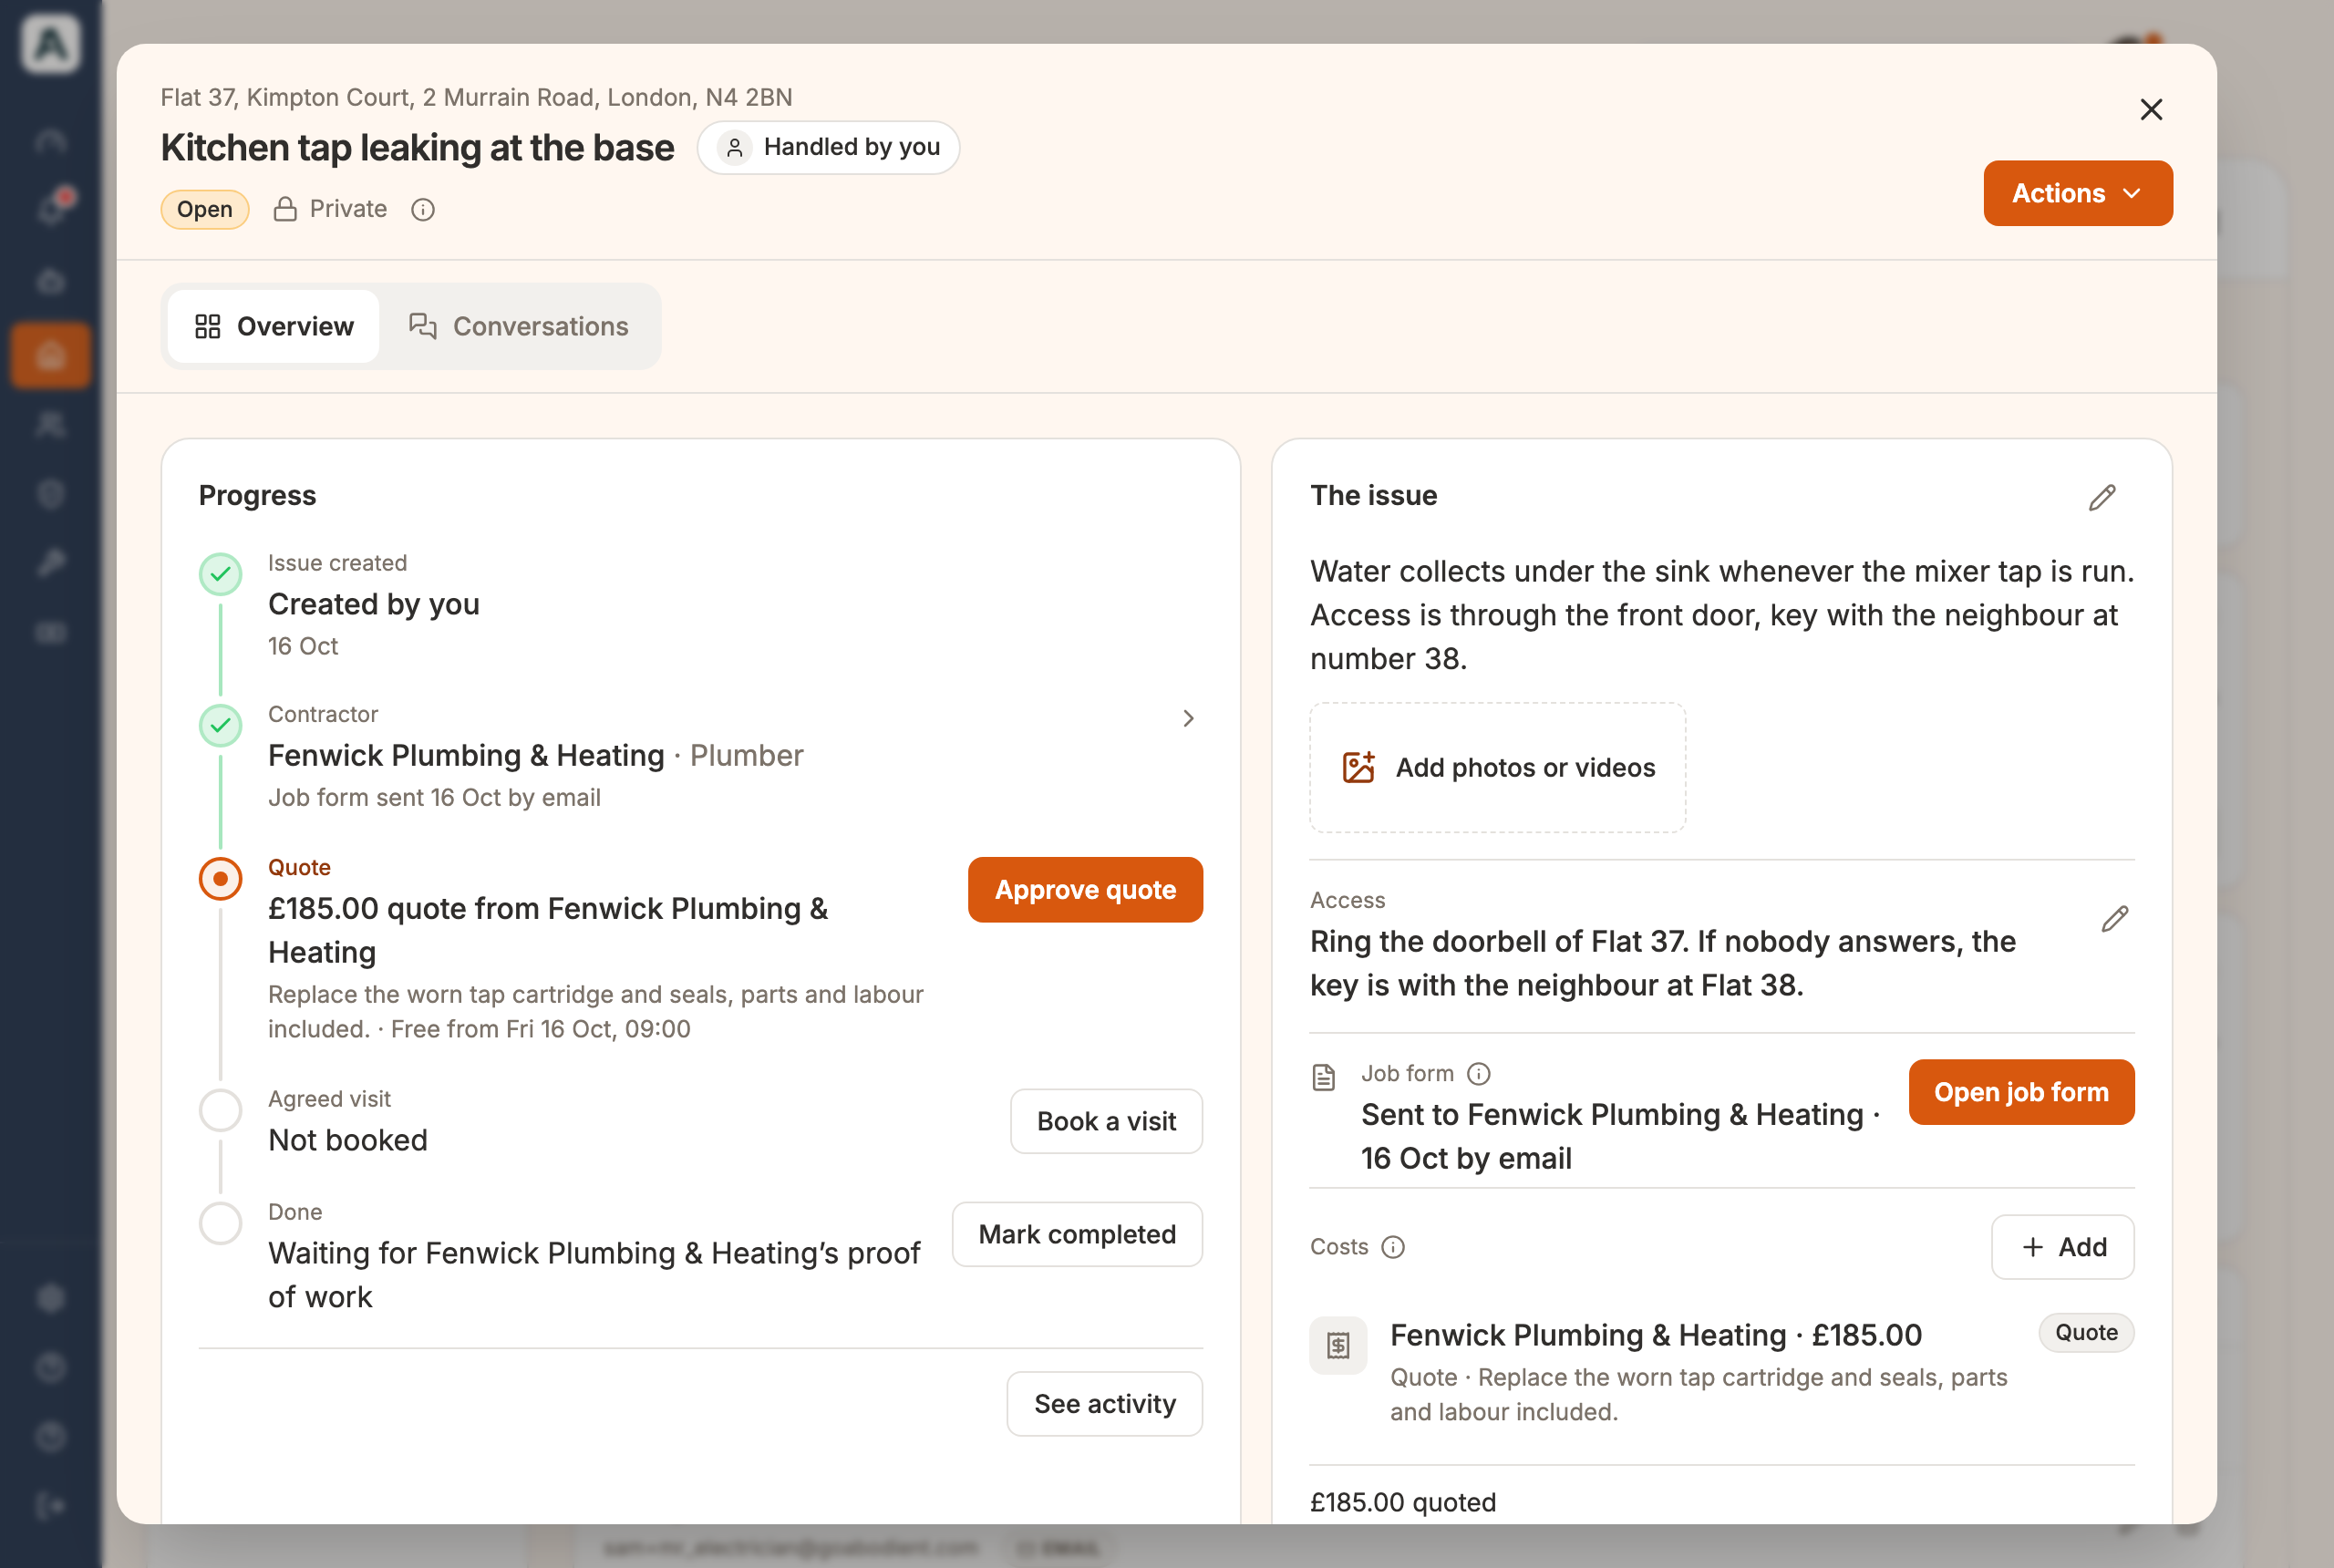The height and width of the screenshot is (1568, 2334).
Task: Click the address 'Flat 37, Kimpton Court' text
Action: [476, 97]
